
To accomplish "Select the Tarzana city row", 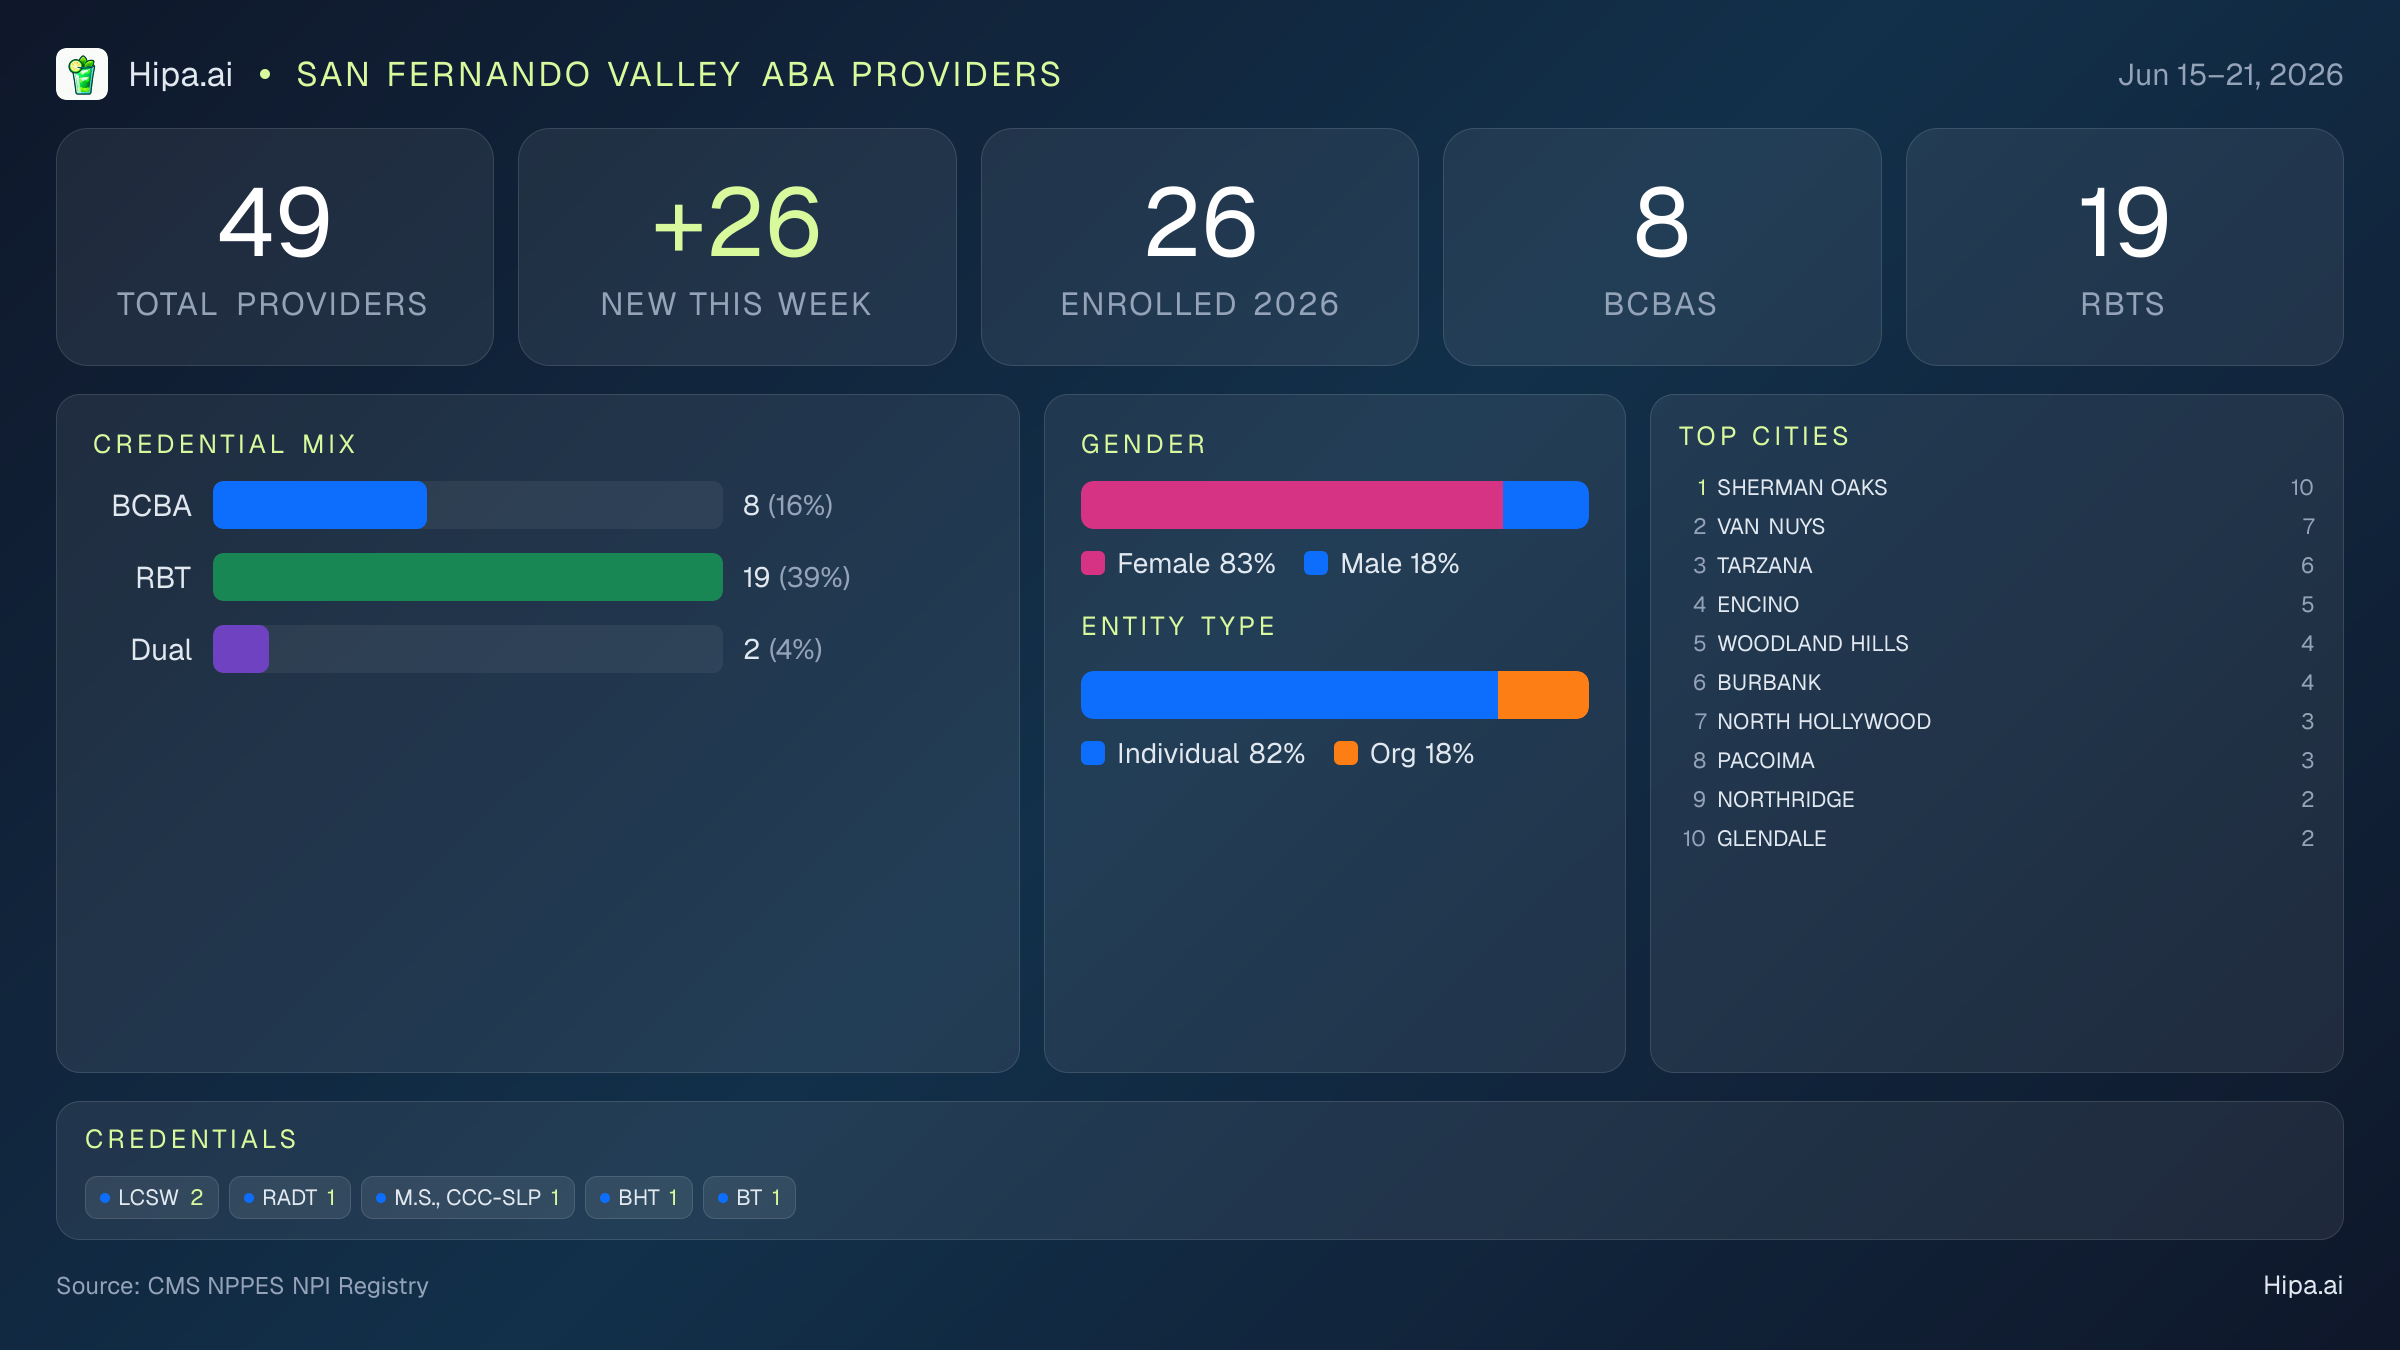I will pyautogui.click(x=1997, y=565).
